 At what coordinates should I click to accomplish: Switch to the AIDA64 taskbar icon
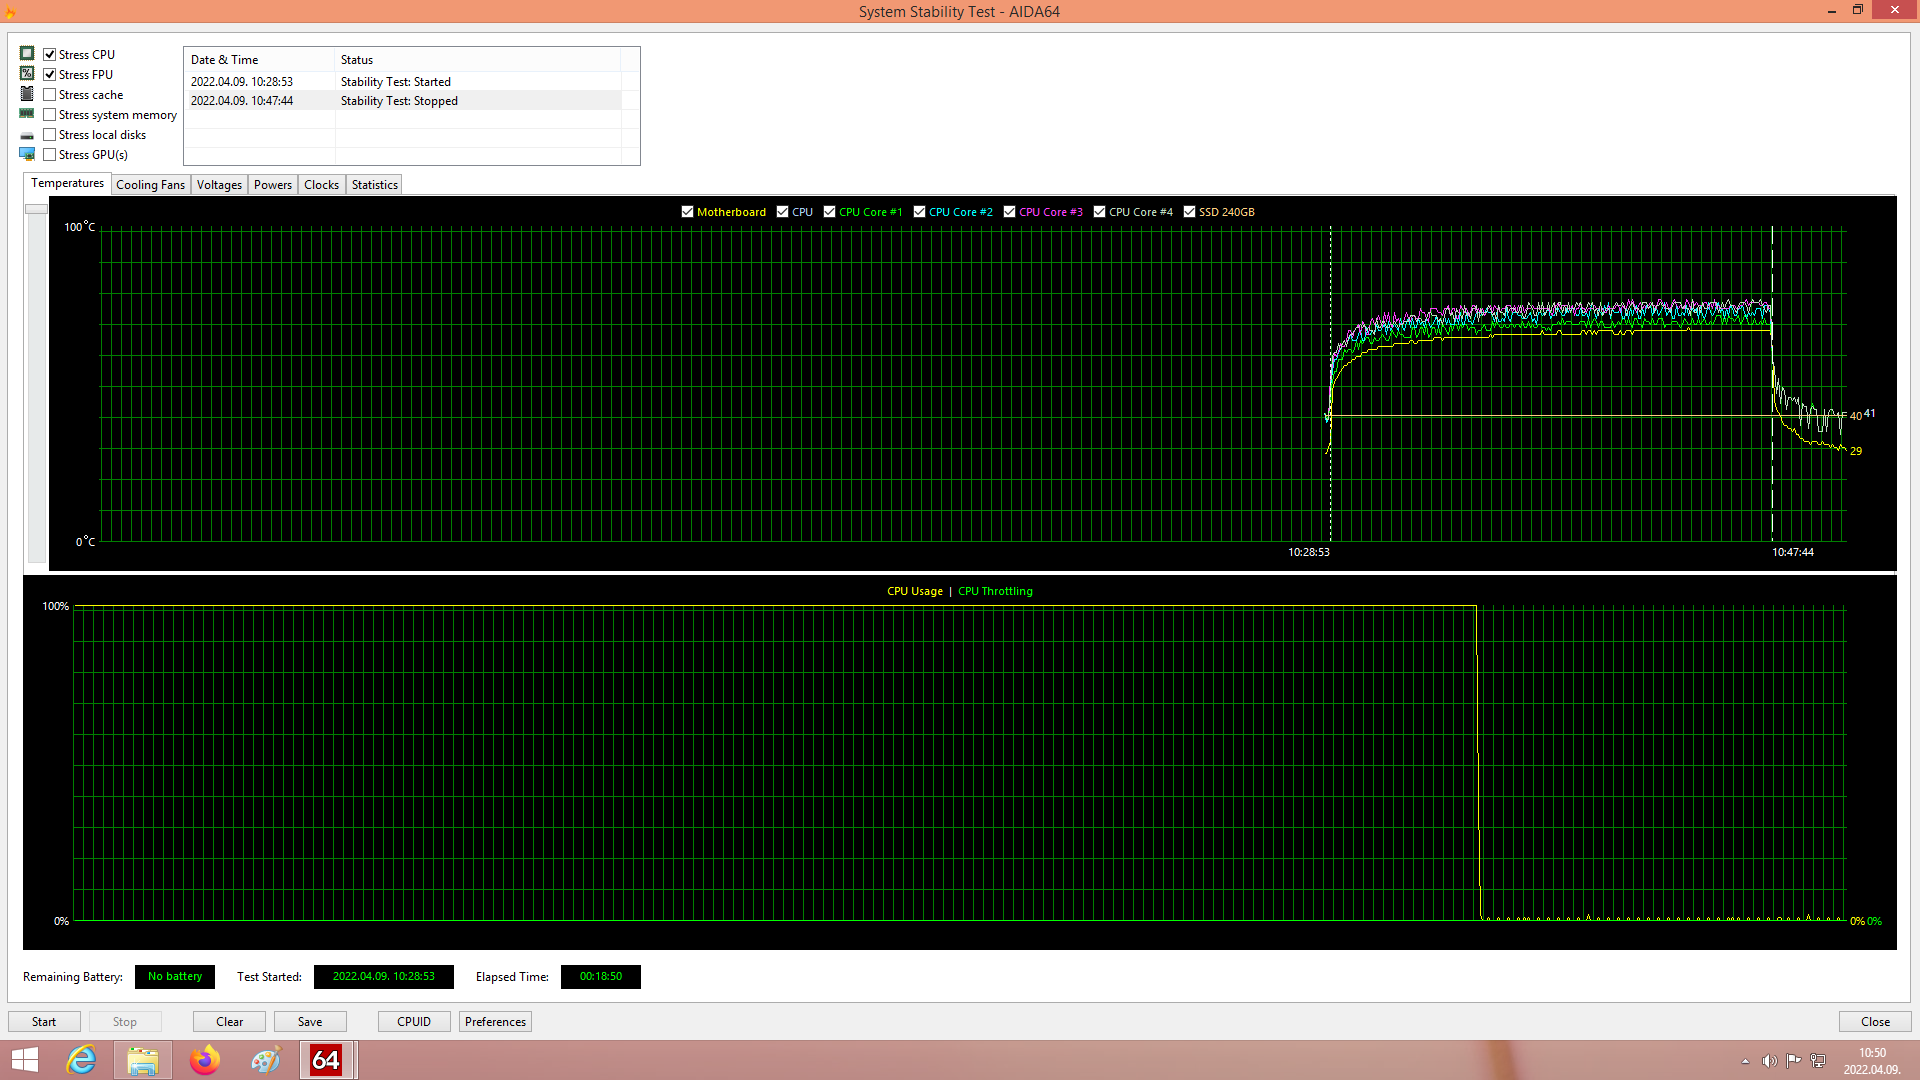tap(327, 1060)
